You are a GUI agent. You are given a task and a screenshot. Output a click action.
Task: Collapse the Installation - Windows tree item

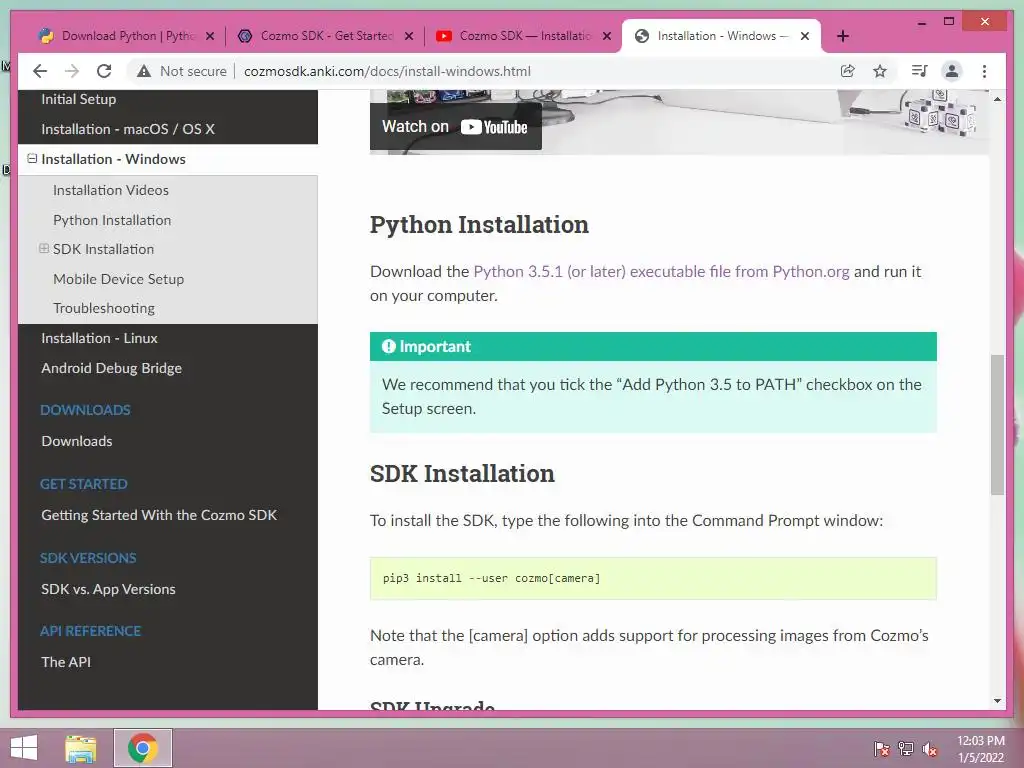click(32, 159)
